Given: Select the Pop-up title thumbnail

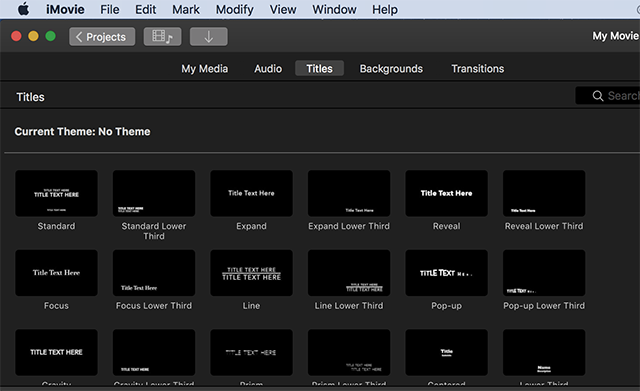Looking at the screenshot, I should (447, 273).
